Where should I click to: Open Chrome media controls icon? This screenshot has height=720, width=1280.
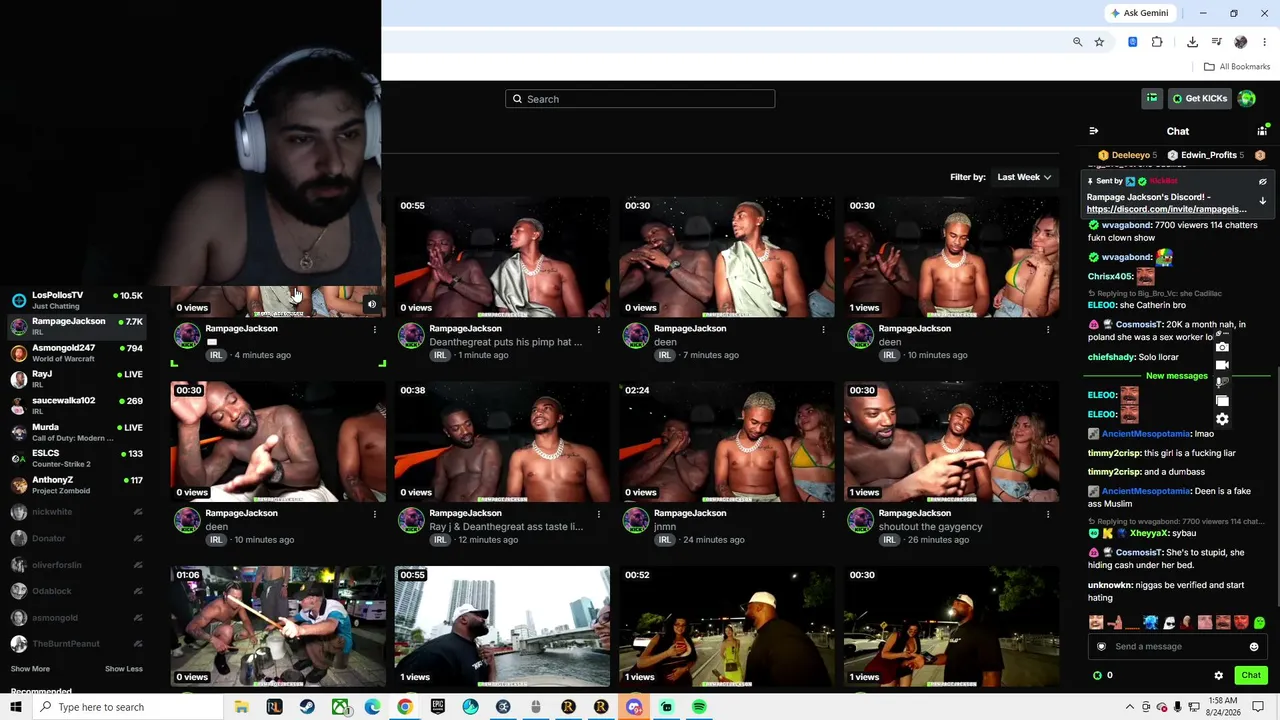coord(1217,42)
